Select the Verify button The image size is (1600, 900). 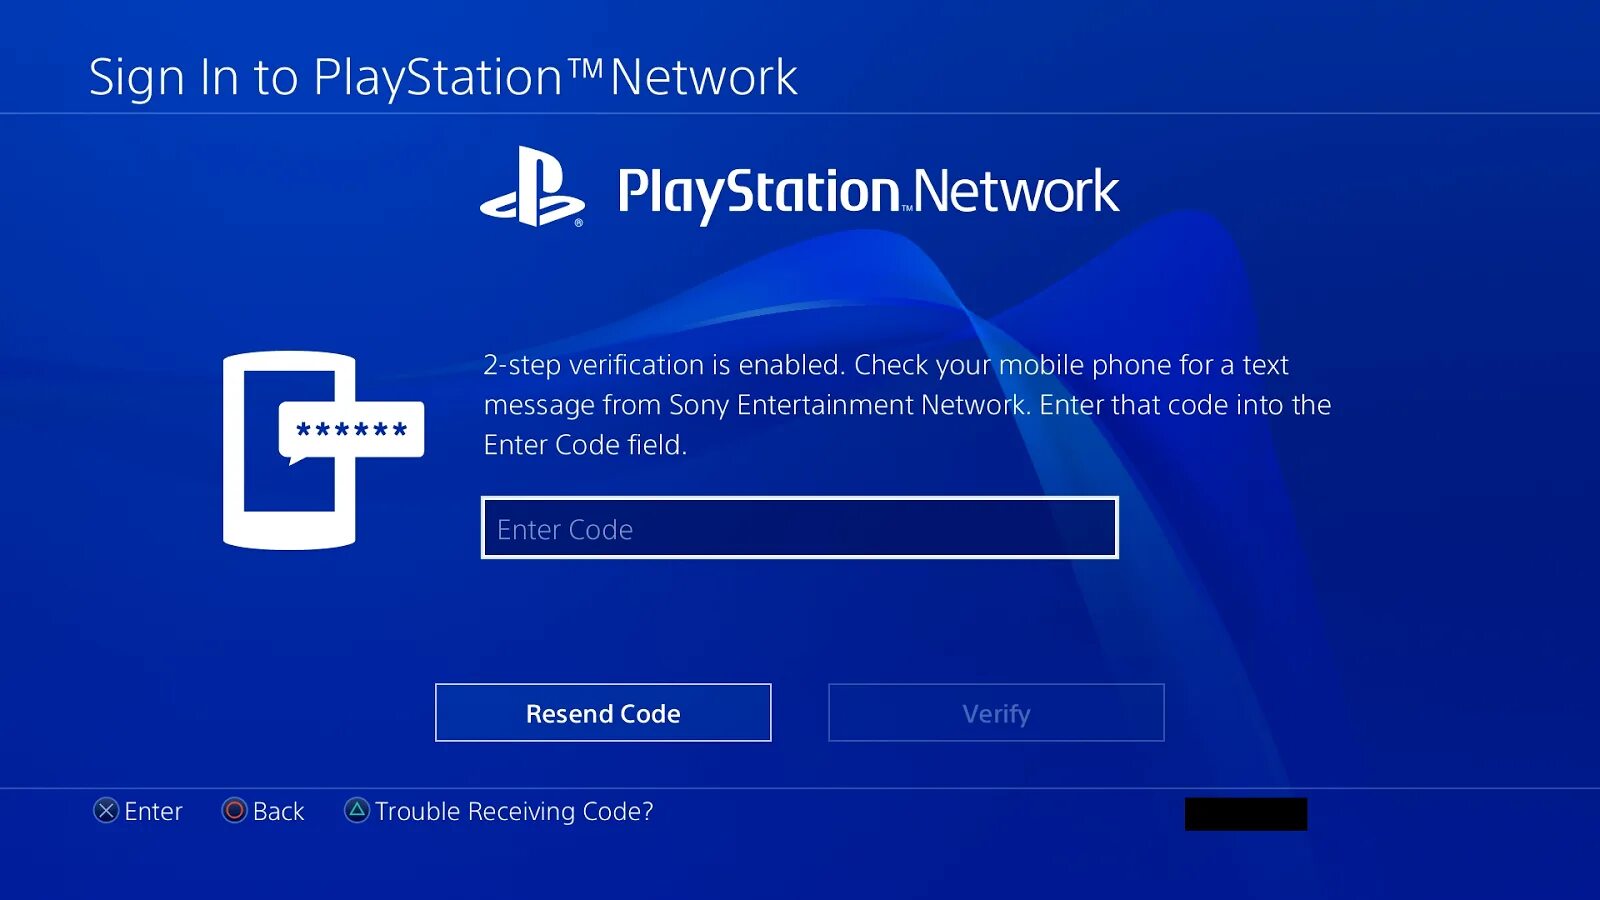[996, 713]
